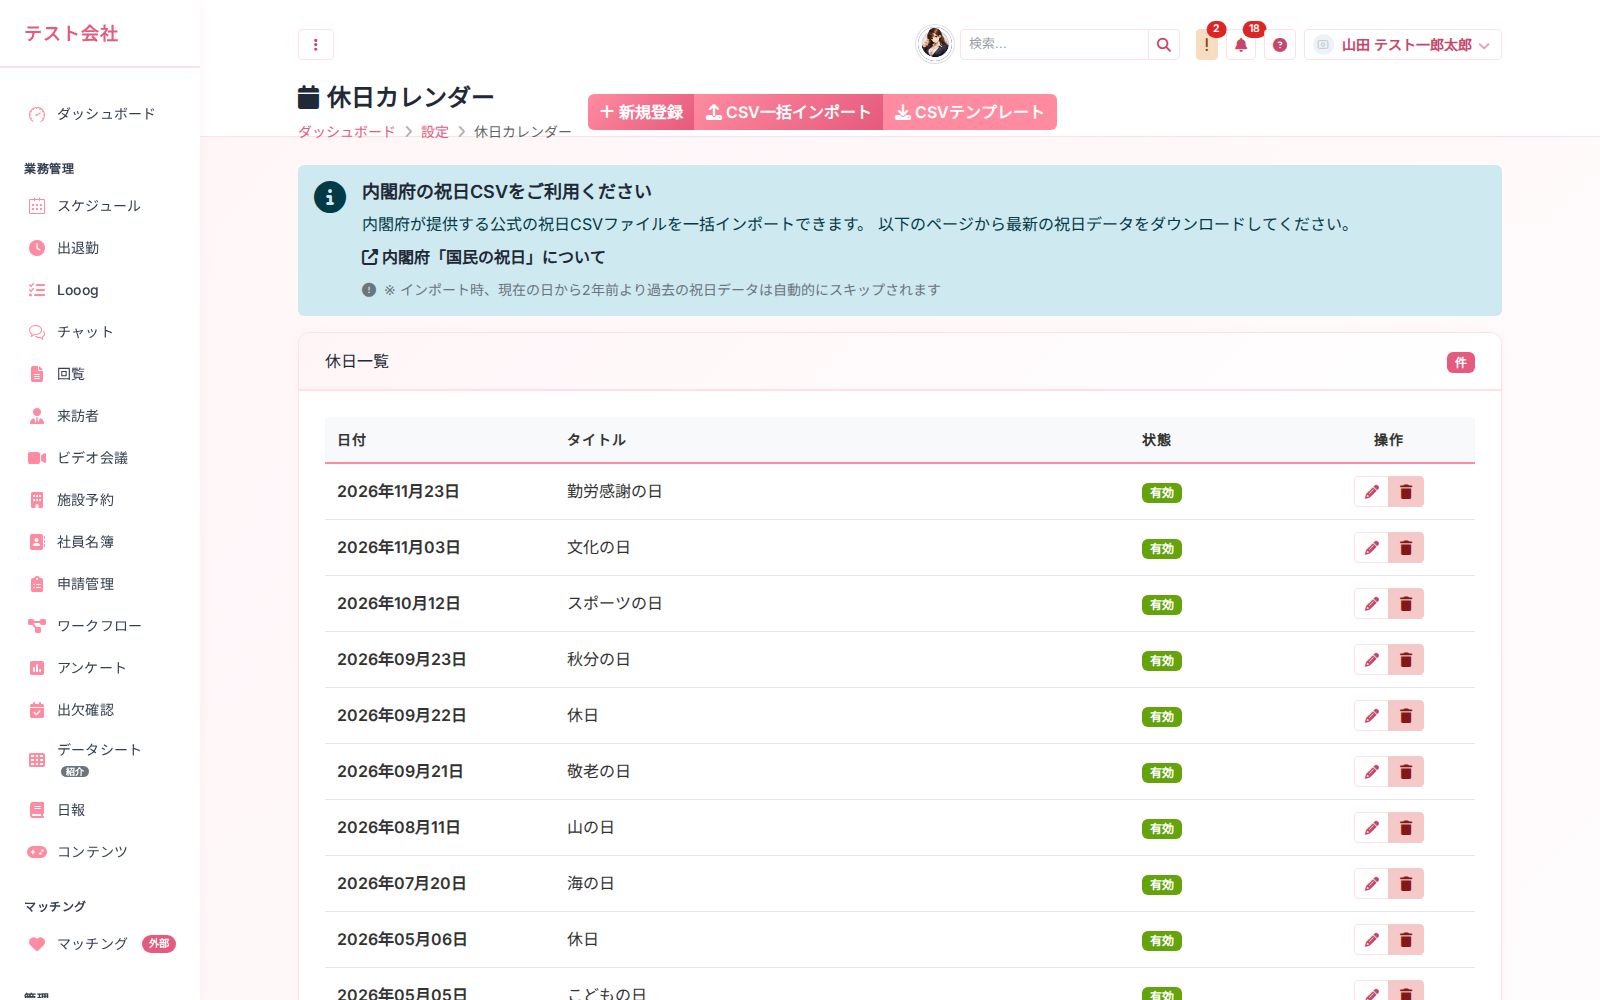Viewport: 1600px width, 1000px height.
Task: Download via CSVテンプレート button
Action: [x=969, y=112]
